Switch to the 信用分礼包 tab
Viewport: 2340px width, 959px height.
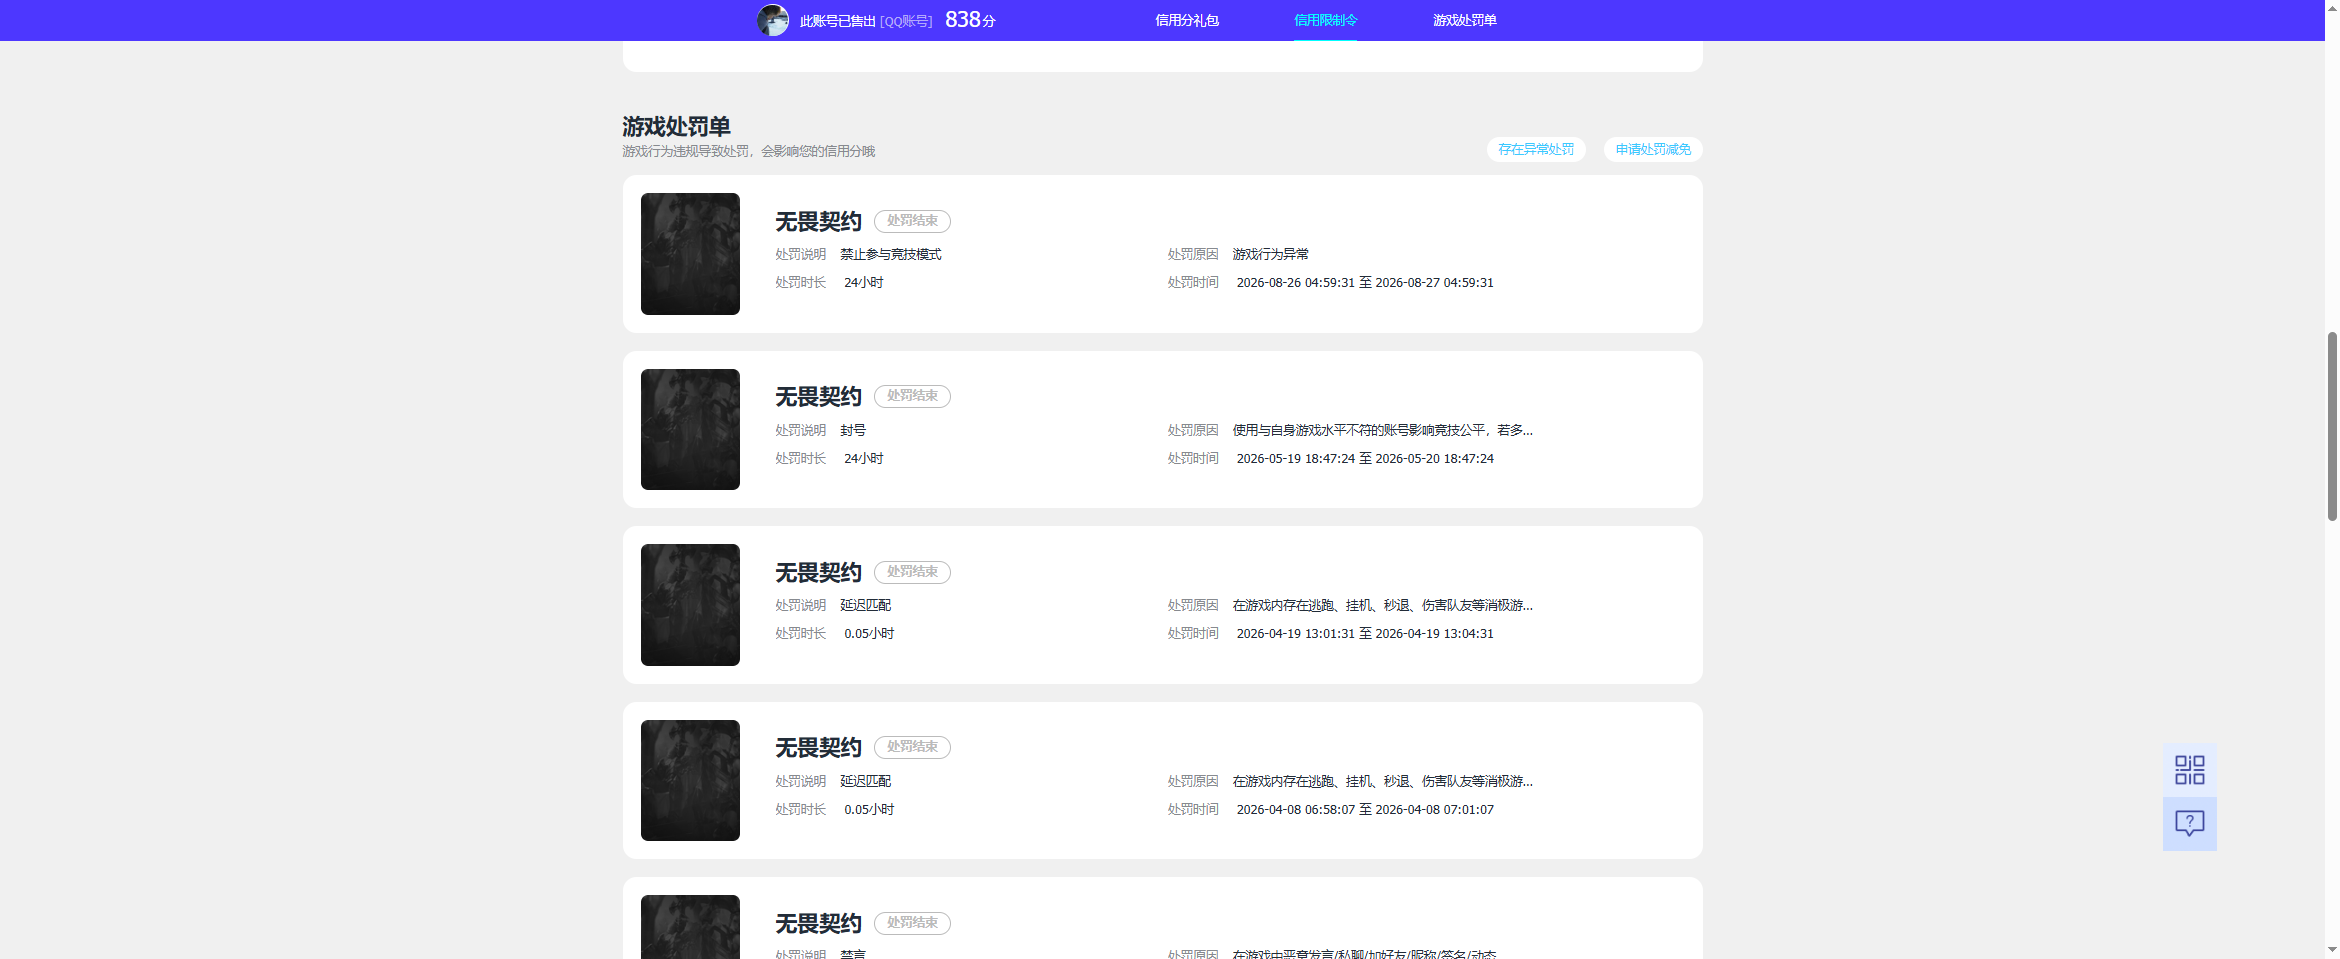coord(1187,20)
